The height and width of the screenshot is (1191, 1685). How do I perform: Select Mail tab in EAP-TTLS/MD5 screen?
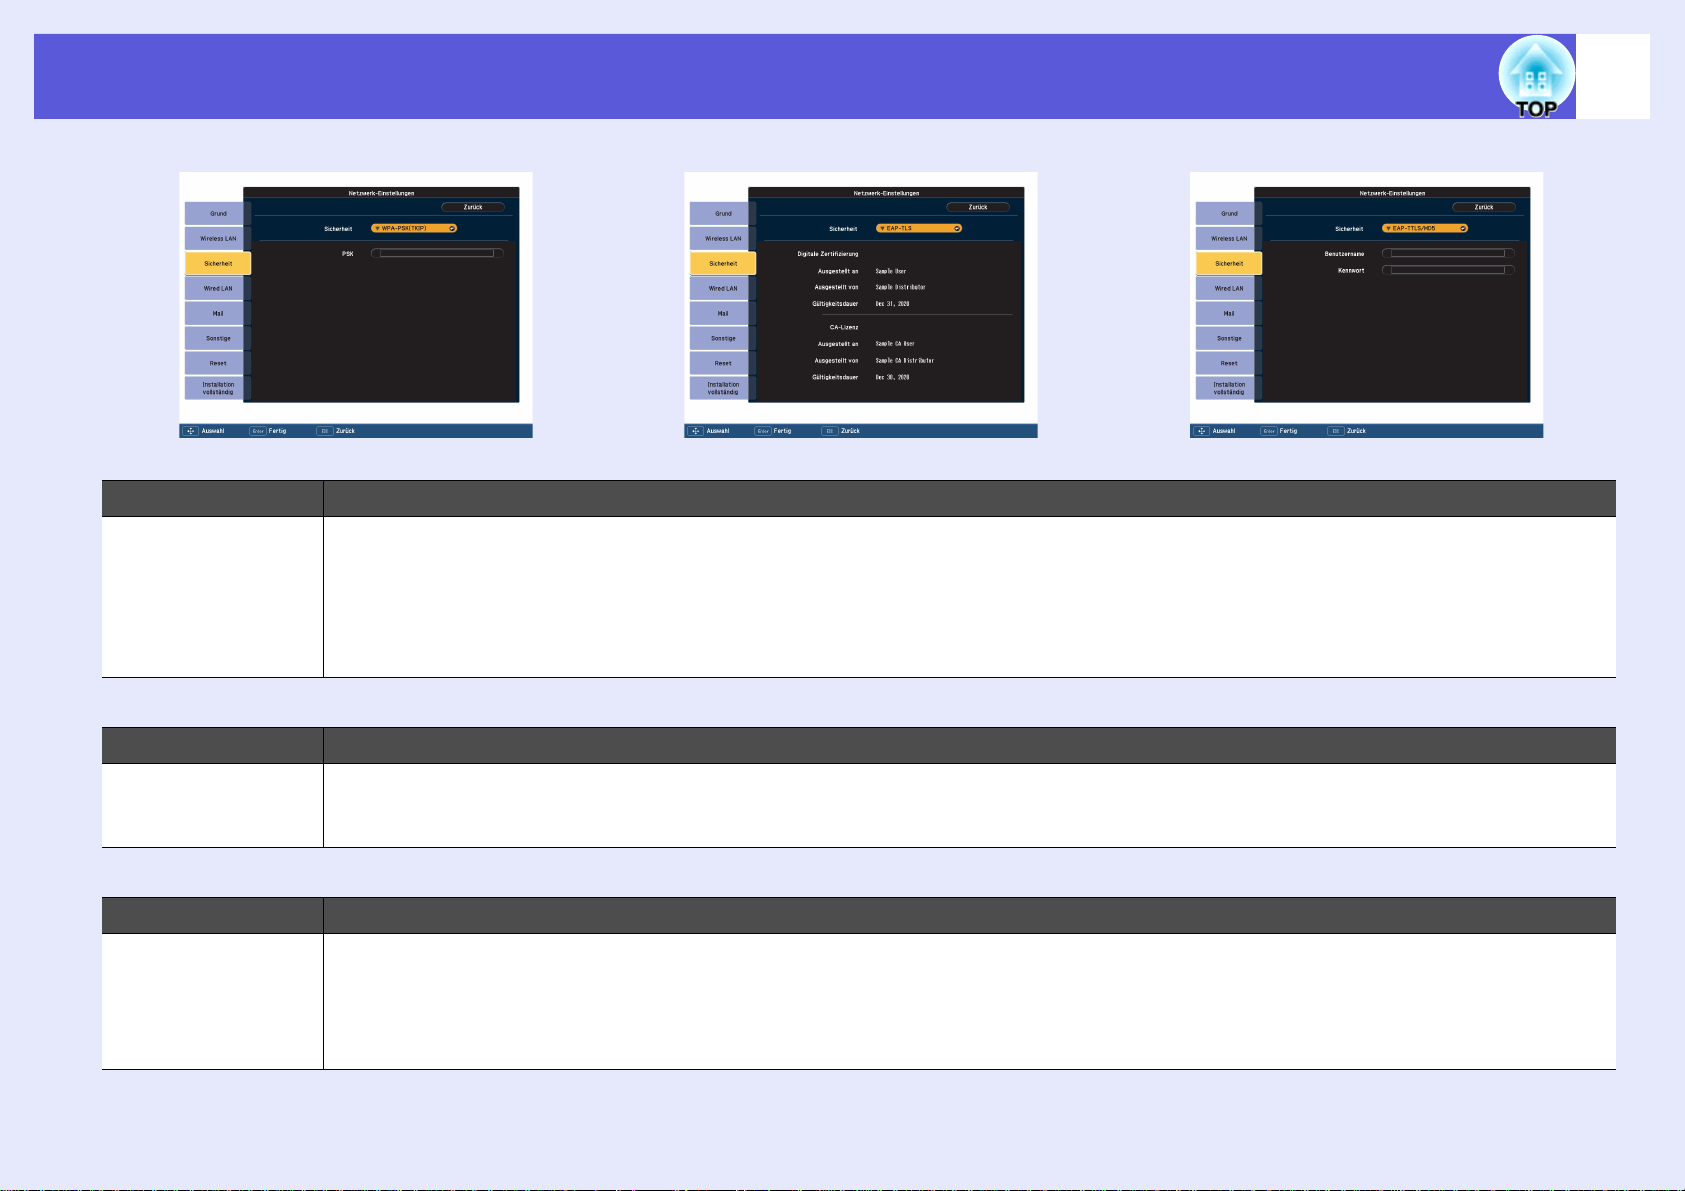[x=1229, y=313]
